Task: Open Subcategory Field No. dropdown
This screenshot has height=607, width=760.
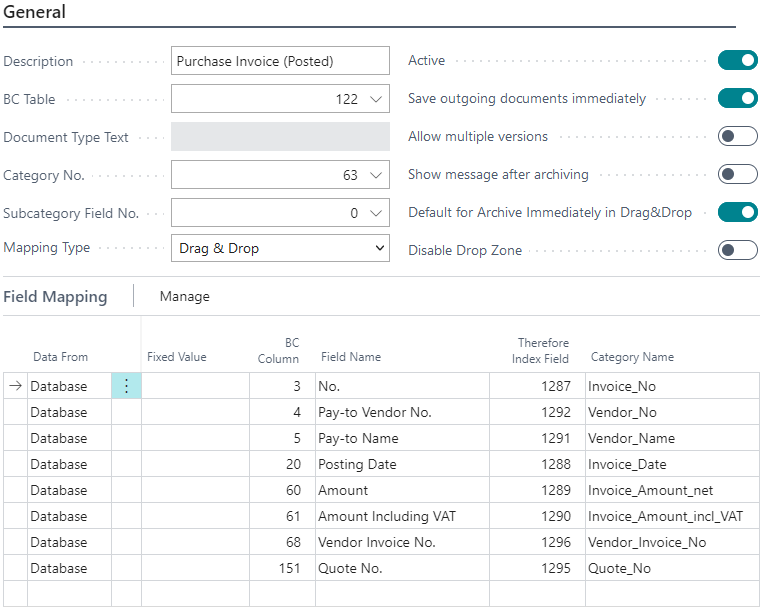Action: (x=376, y=213)
